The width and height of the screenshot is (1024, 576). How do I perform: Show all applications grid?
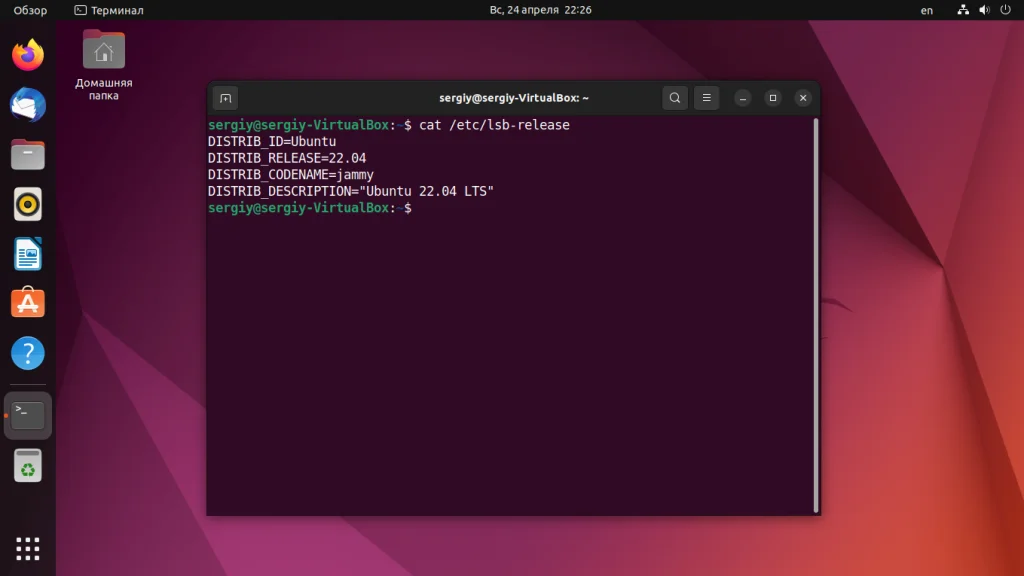coord(26,548)
